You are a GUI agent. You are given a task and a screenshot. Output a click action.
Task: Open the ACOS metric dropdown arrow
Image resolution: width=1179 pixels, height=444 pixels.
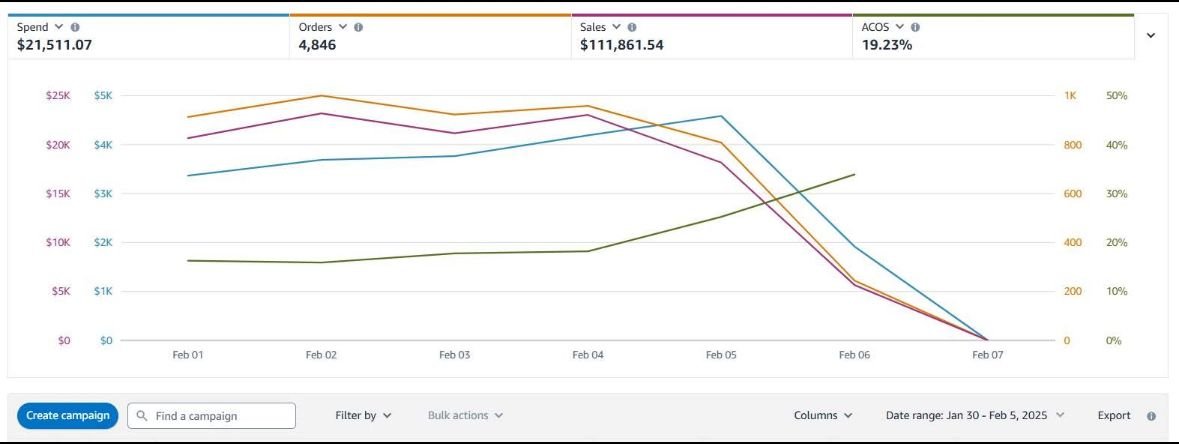tap(900, 27)
